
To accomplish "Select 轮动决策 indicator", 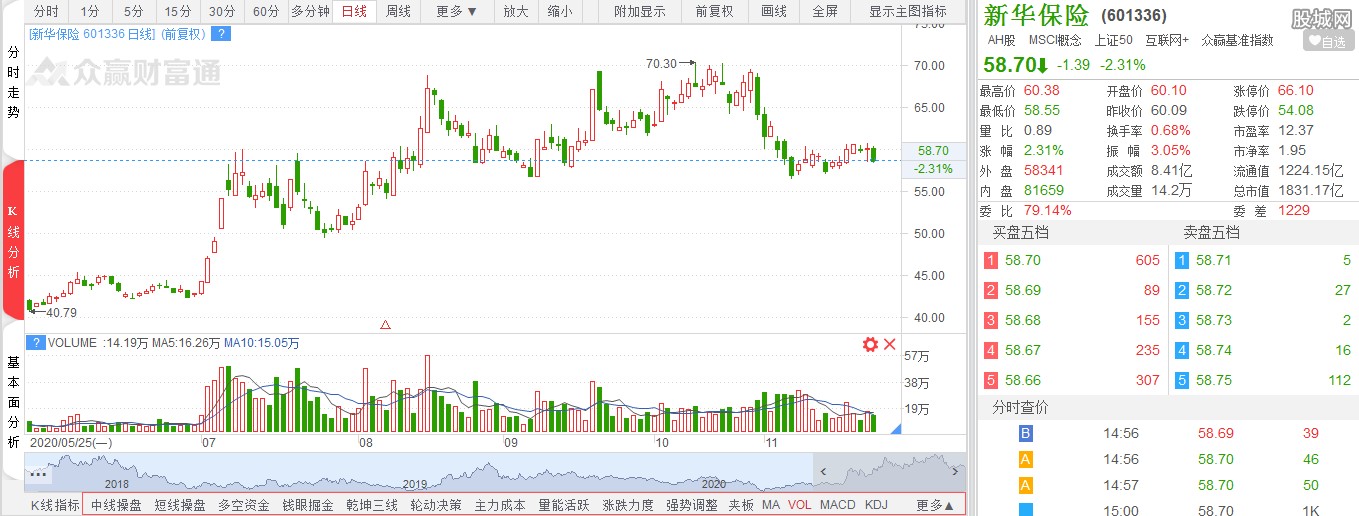I will (436, 505).
